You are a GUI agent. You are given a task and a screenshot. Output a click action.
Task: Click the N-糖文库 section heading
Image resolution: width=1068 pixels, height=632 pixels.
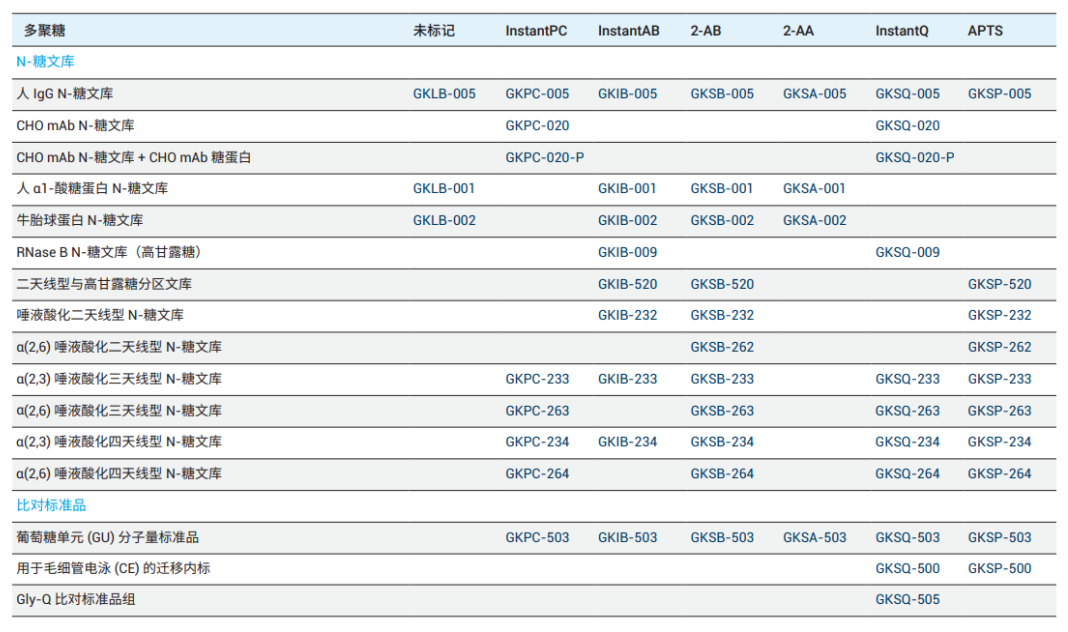click(x=45, y=62)
